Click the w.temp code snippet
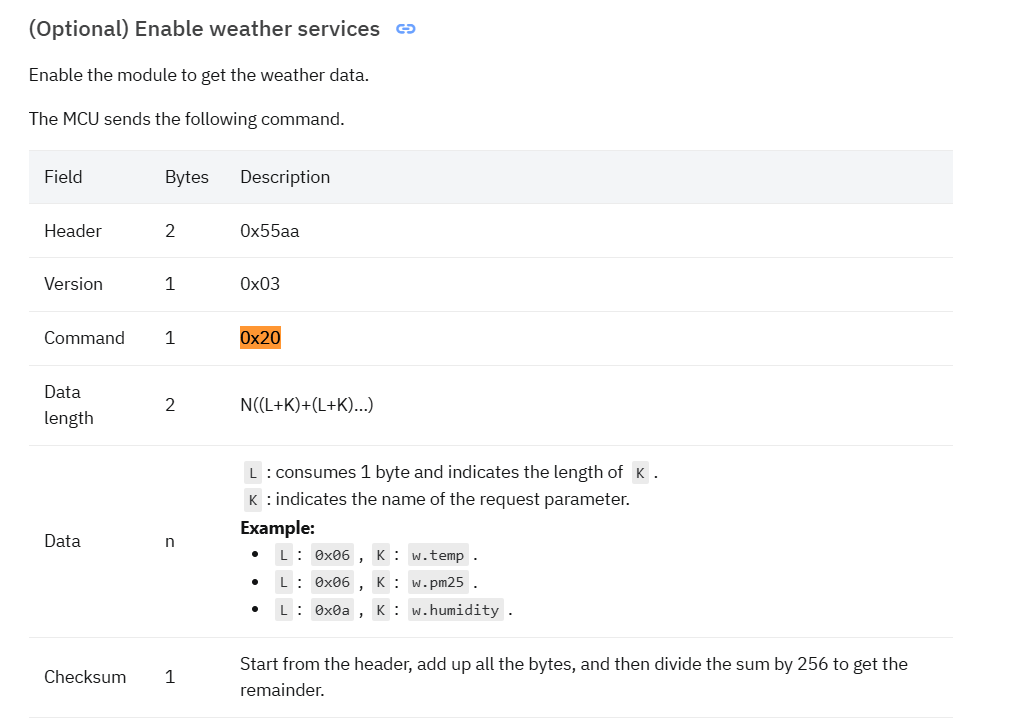The width and height of the screenshot is (1011, 727). [x=438, y=555]
